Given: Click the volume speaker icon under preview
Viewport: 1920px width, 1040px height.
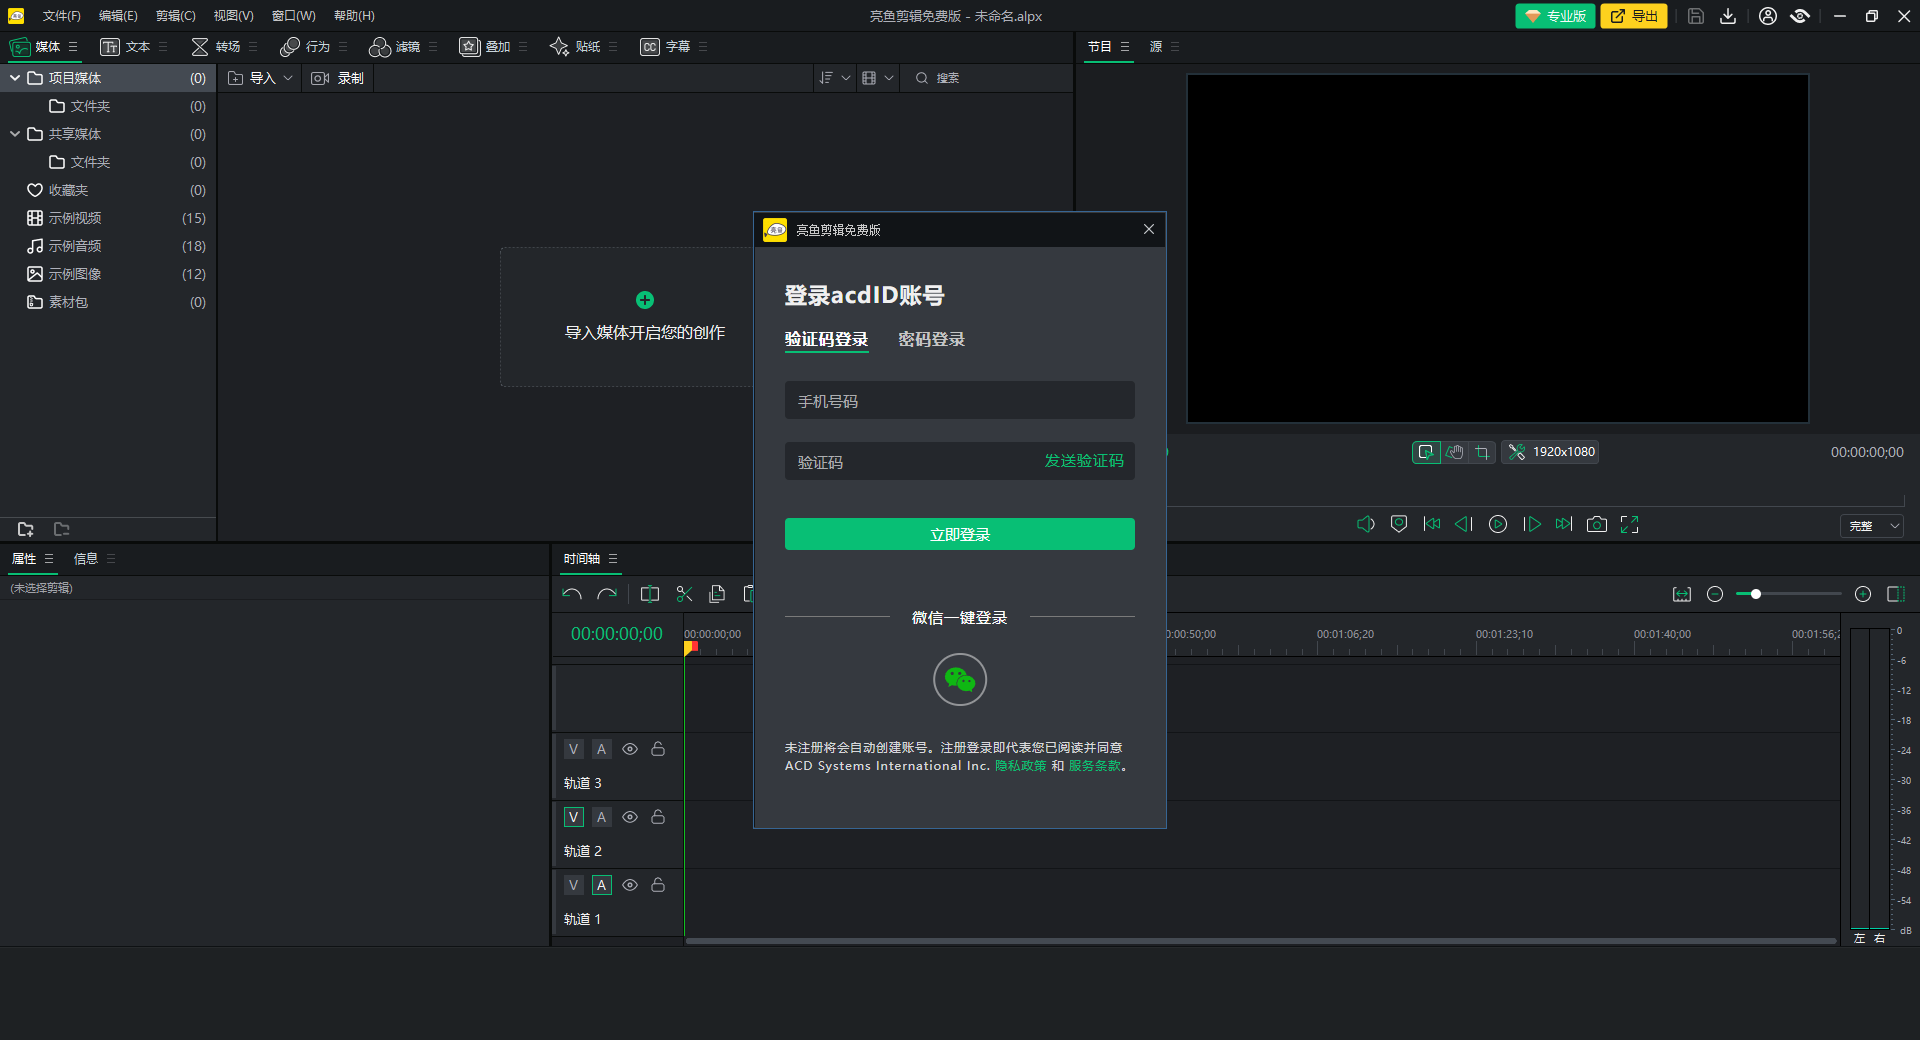Looking at the screenshot, I should pyautogui.click(x=1365, y=524).
